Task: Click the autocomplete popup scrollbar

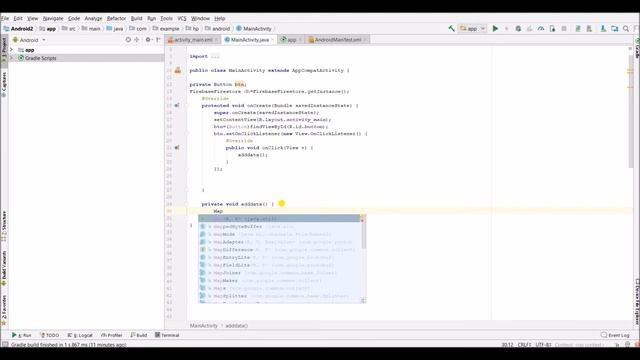Action: click(x=363, y=235)
